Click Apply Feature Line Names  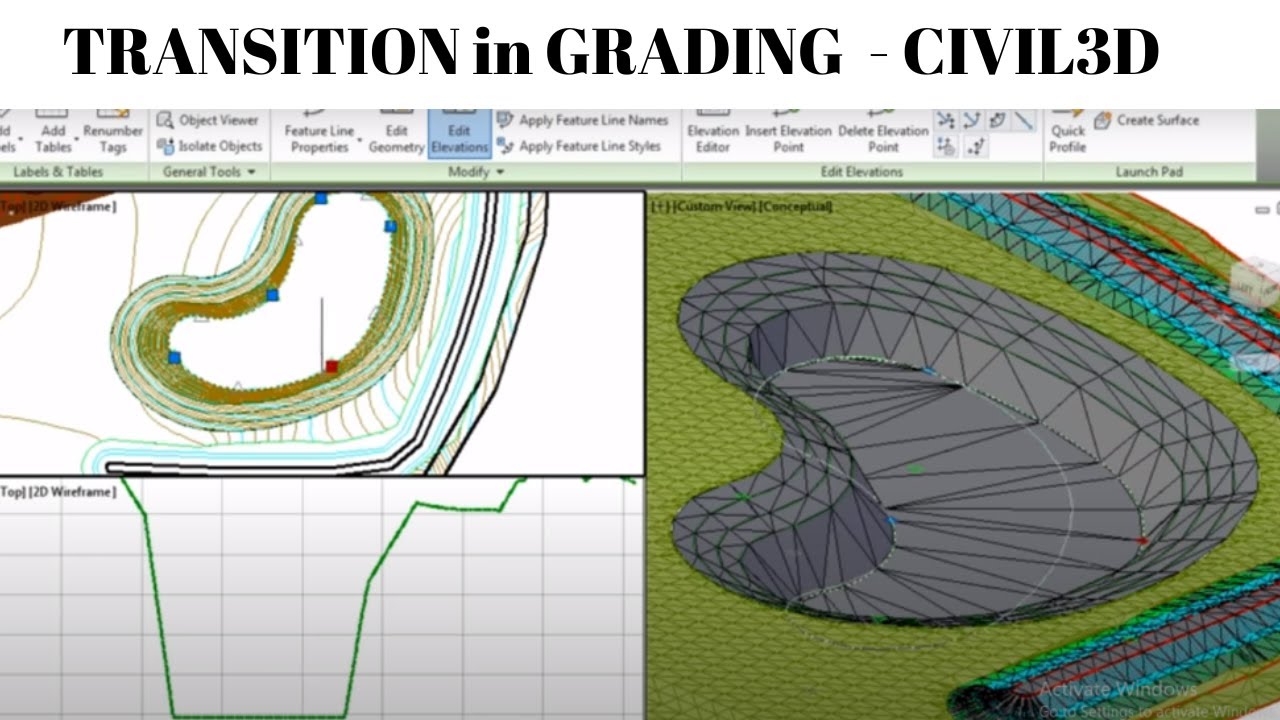point(583,120)
